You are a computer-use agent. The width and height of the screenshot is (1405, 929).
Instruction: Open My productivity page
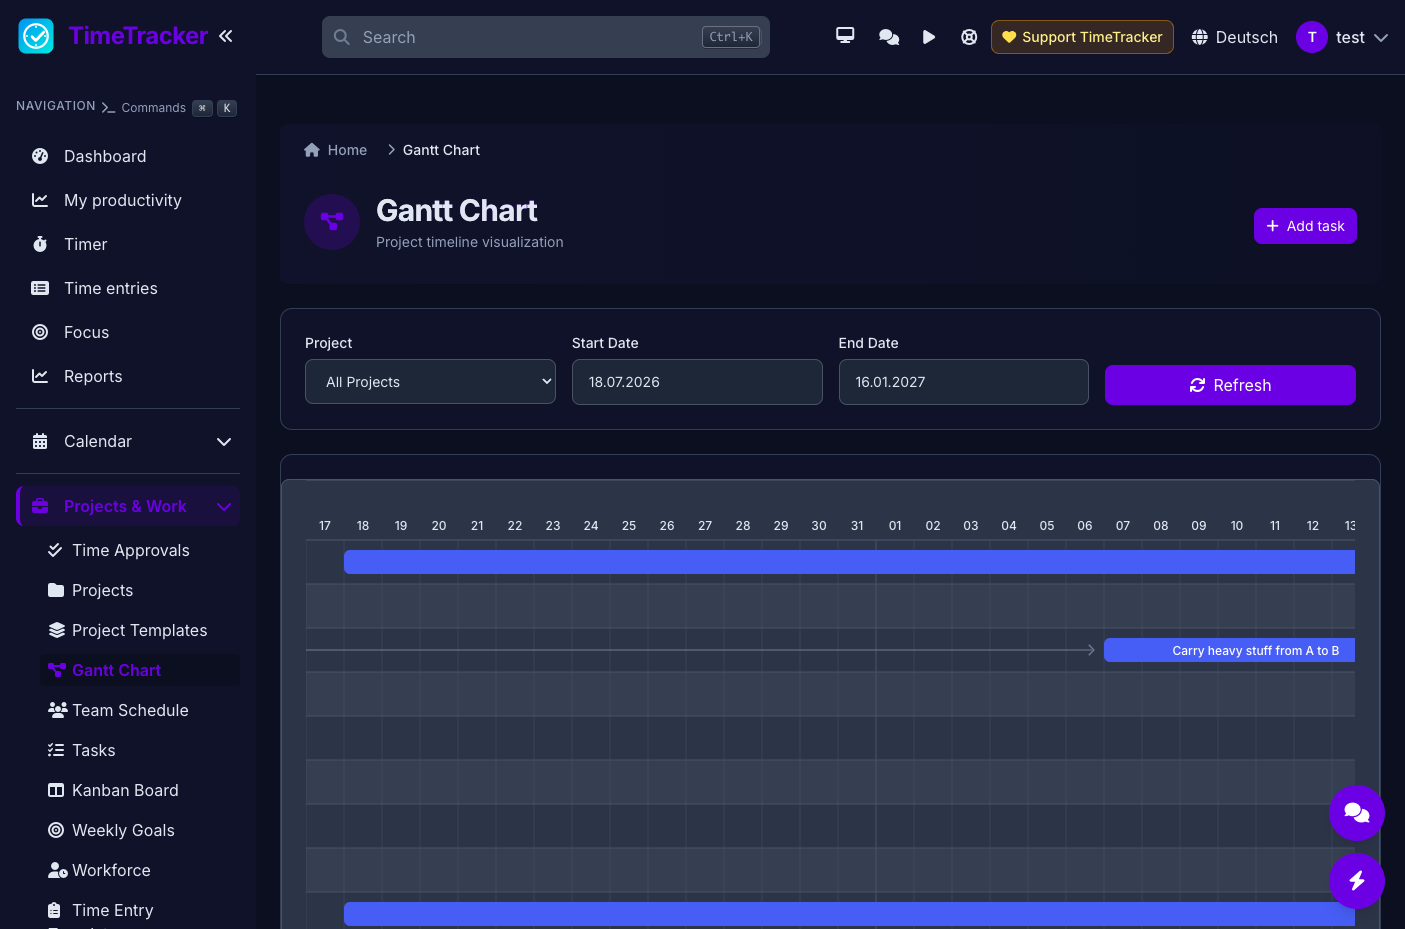(128, 200)
